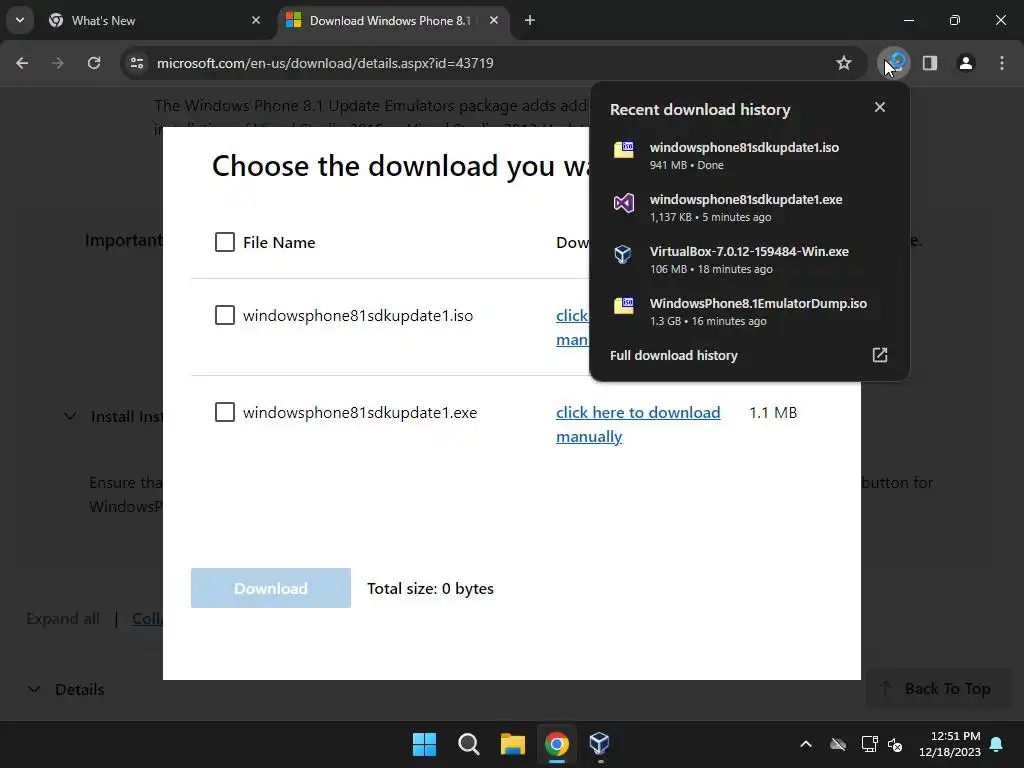This screenshot has width=1024, height=768.
Task: Open VirtualBox-7.0.12-159484-Win.exe download entry
Action: (x=749, y=259)
